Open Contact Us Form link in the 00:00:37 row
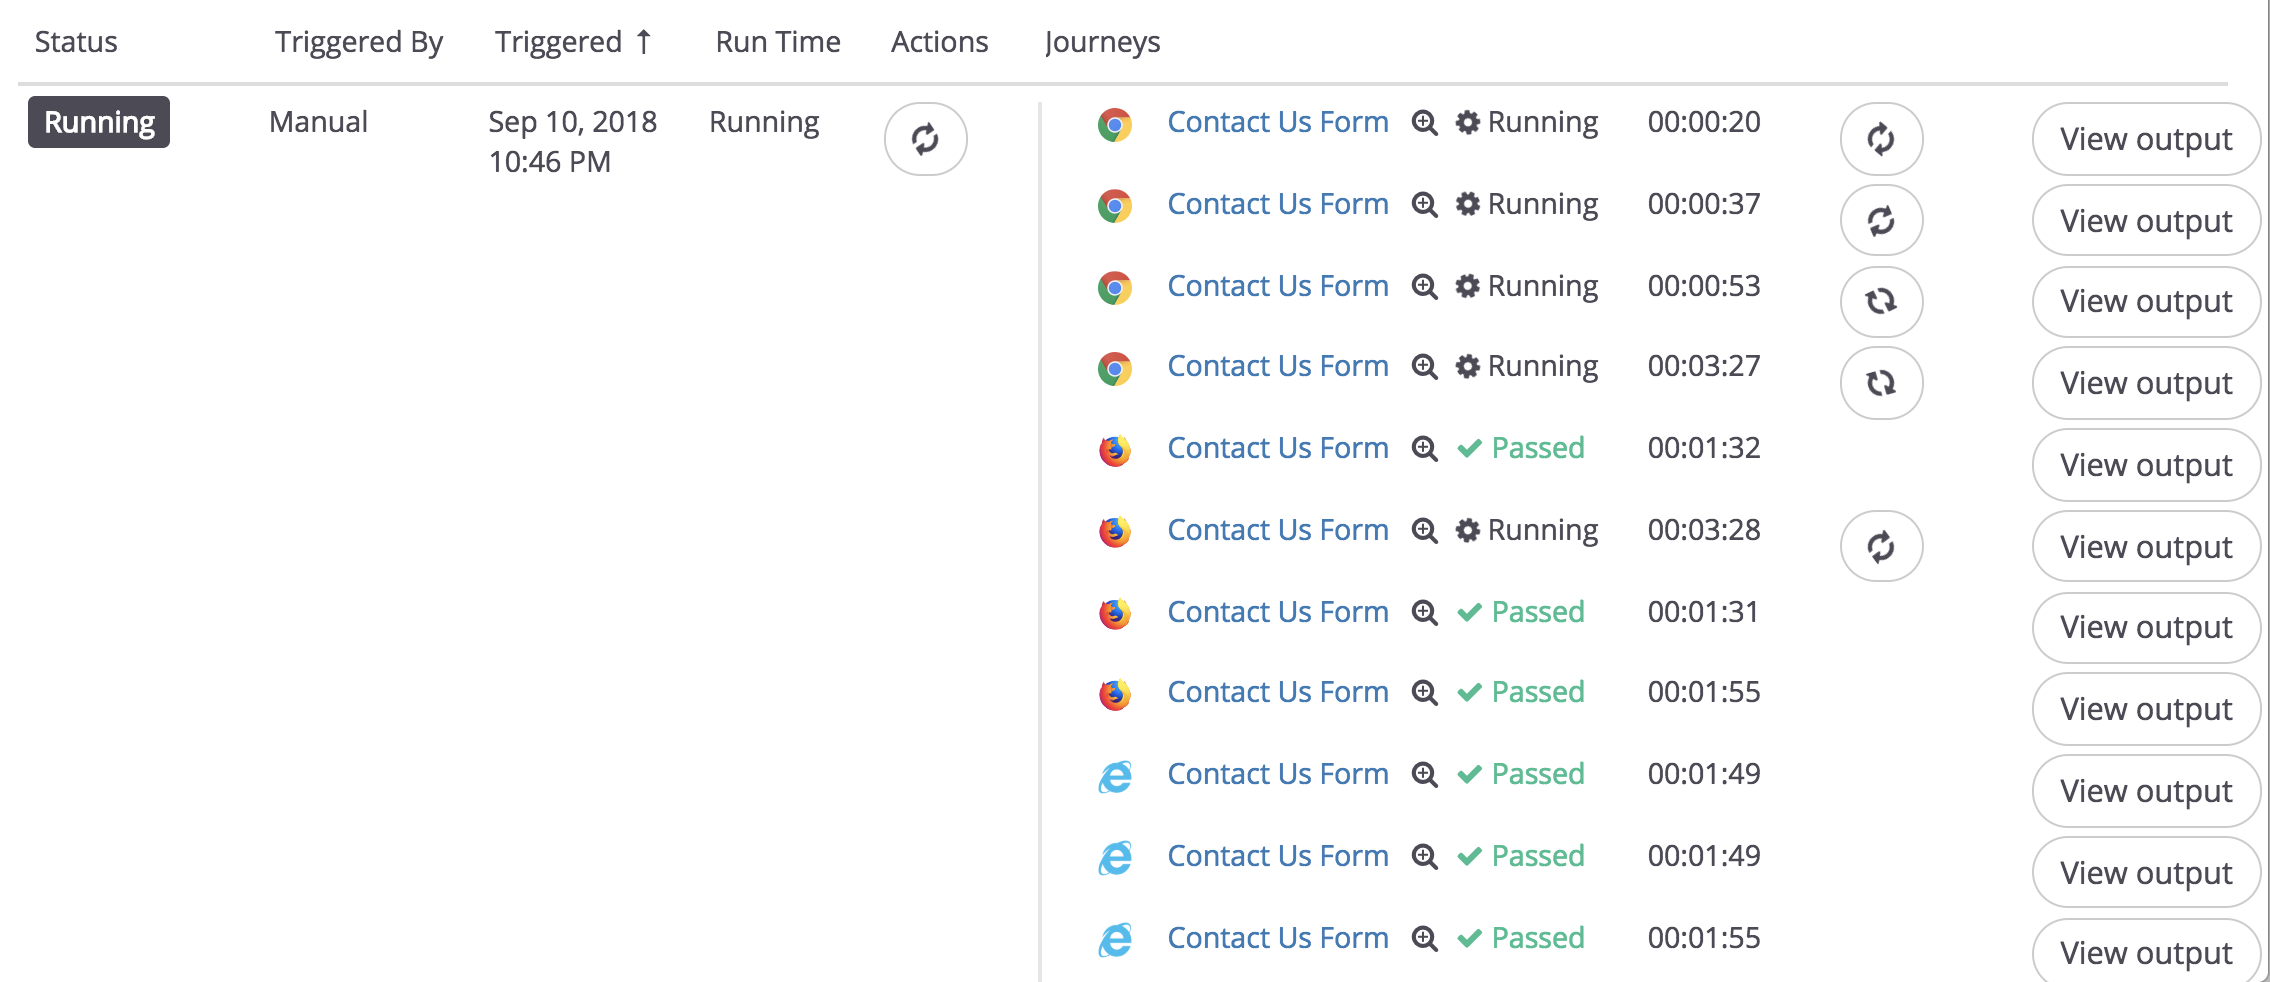The height and width of the screenshot is (982, 2270). [1277, 204]
